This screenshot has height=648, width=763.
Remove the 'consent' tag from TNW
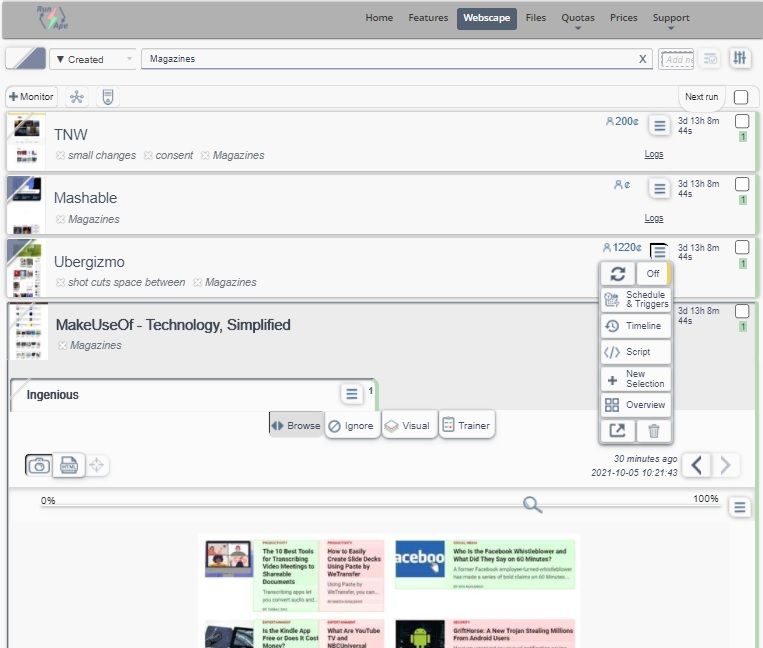(x=148, y=156)
